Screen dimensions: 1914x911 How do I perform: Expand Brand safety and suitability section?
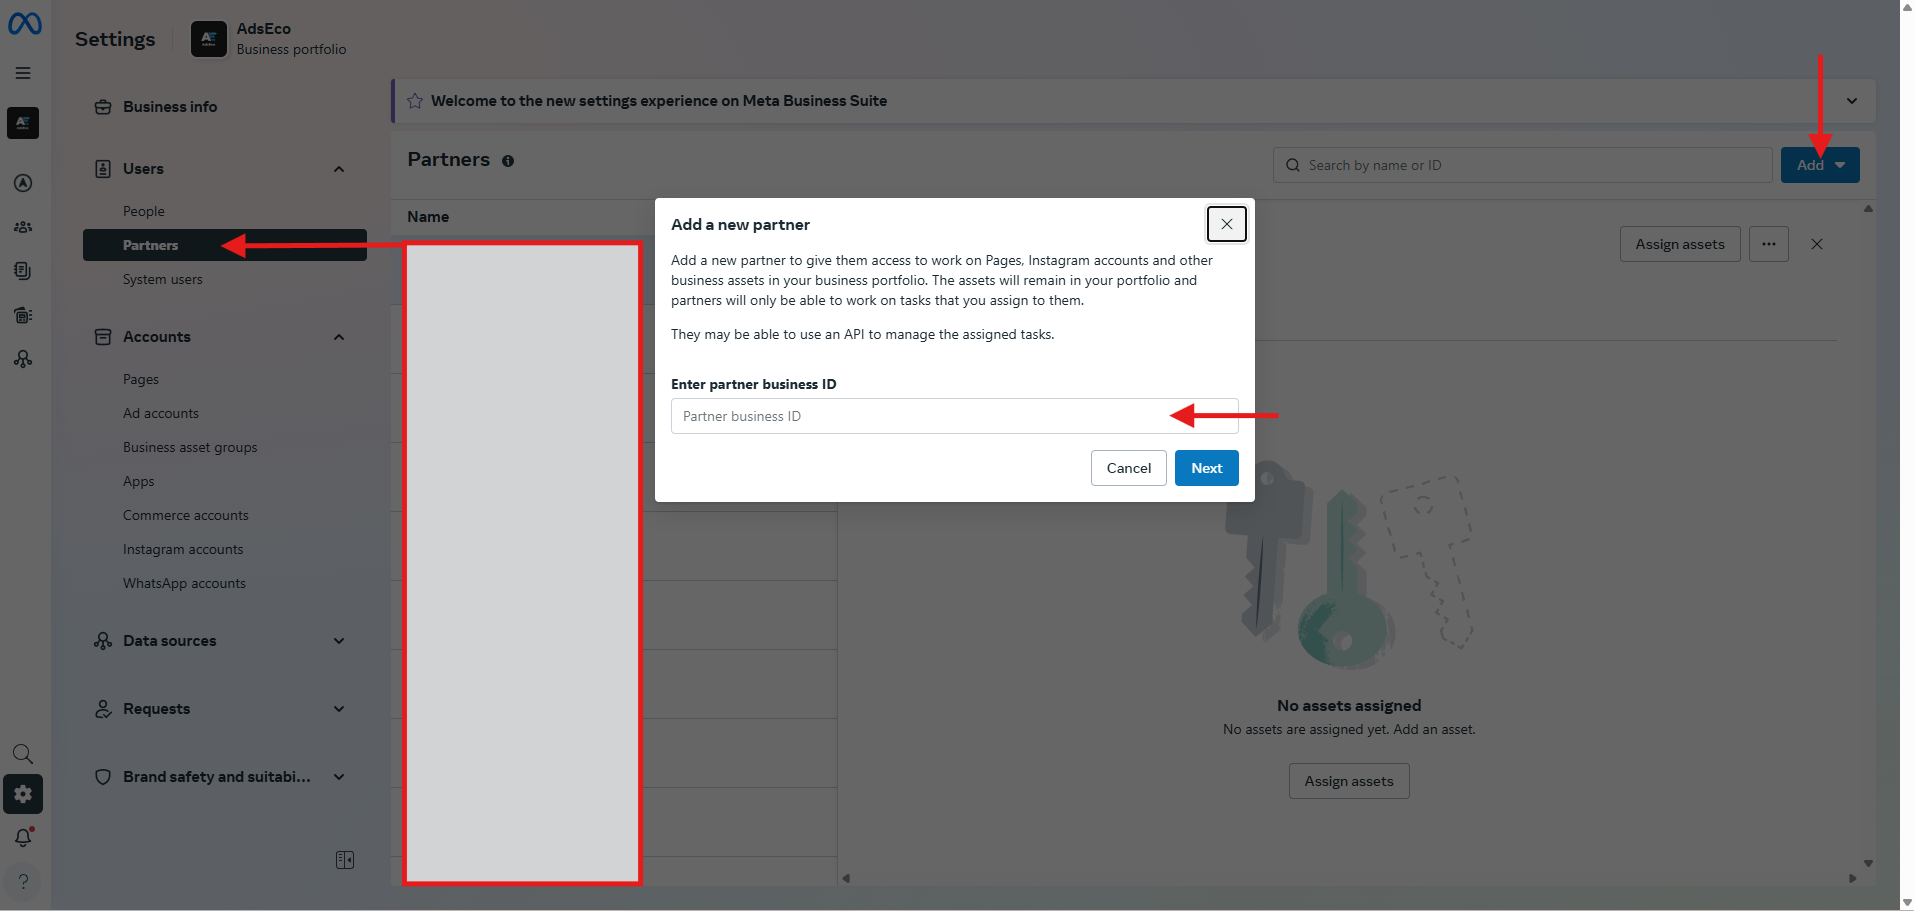(339, 777)
